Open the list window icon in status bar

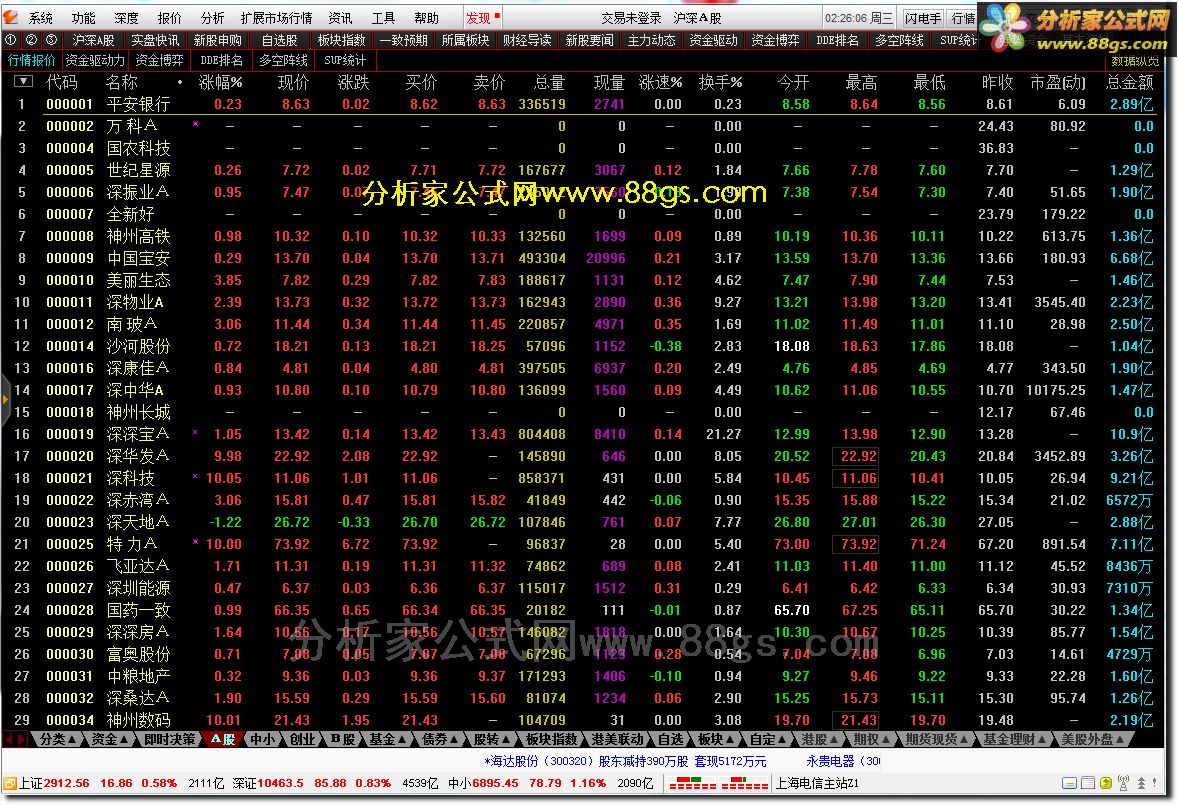[x=1087, y=783]
